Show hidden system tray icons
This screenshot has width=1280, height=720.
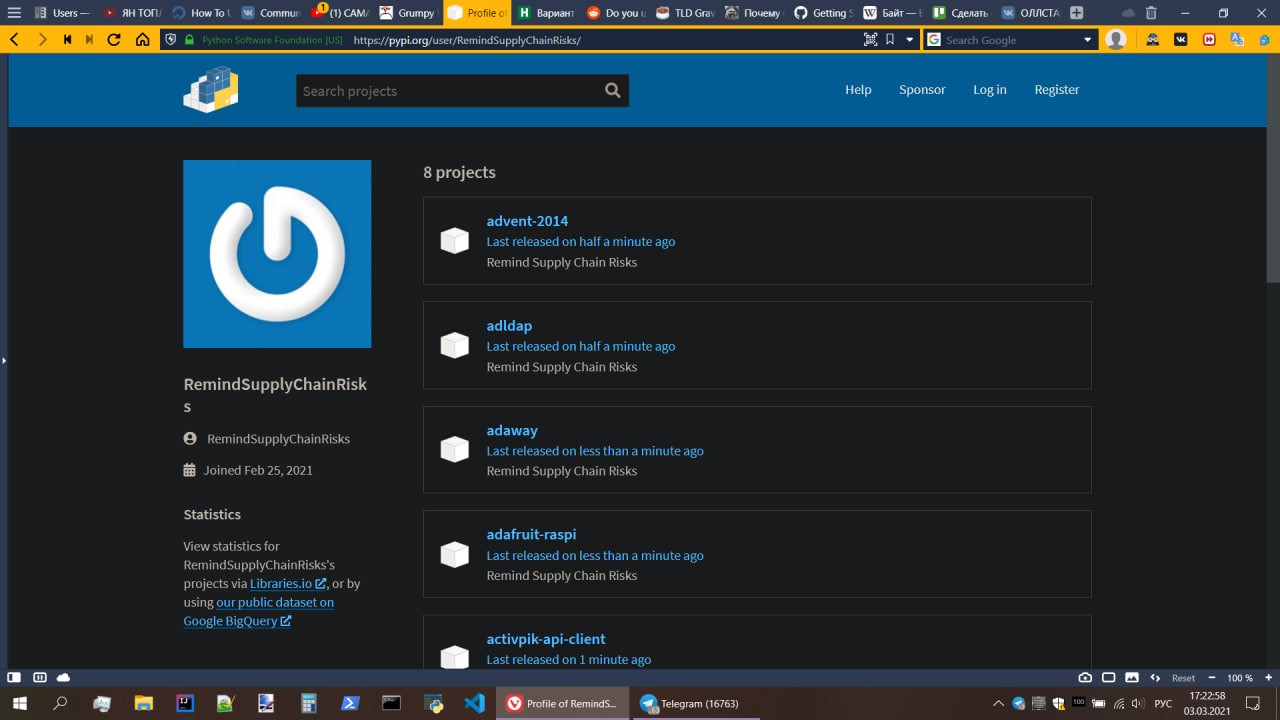click(x=997, y=703)
